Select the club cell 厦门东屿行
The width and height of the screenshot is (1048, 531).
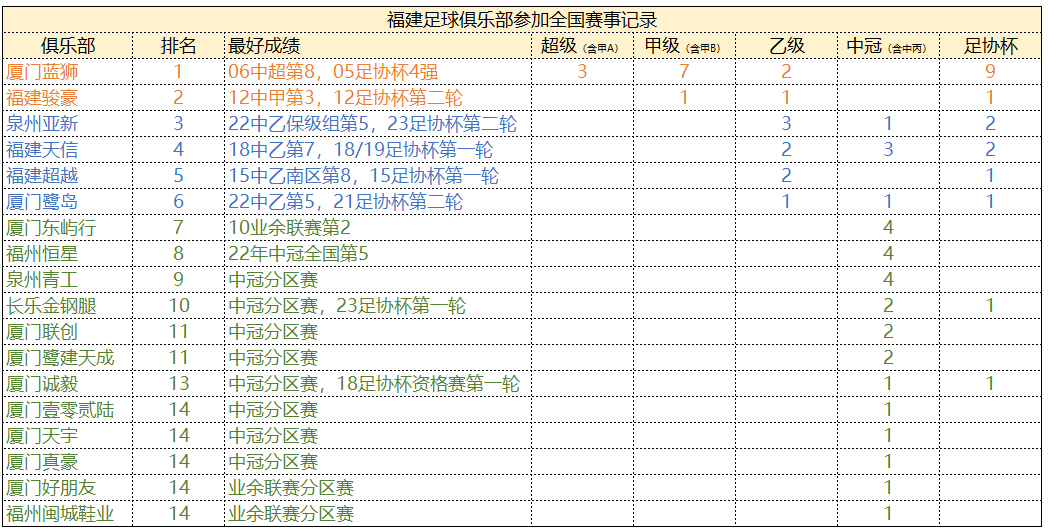click(x=68, y=227)
